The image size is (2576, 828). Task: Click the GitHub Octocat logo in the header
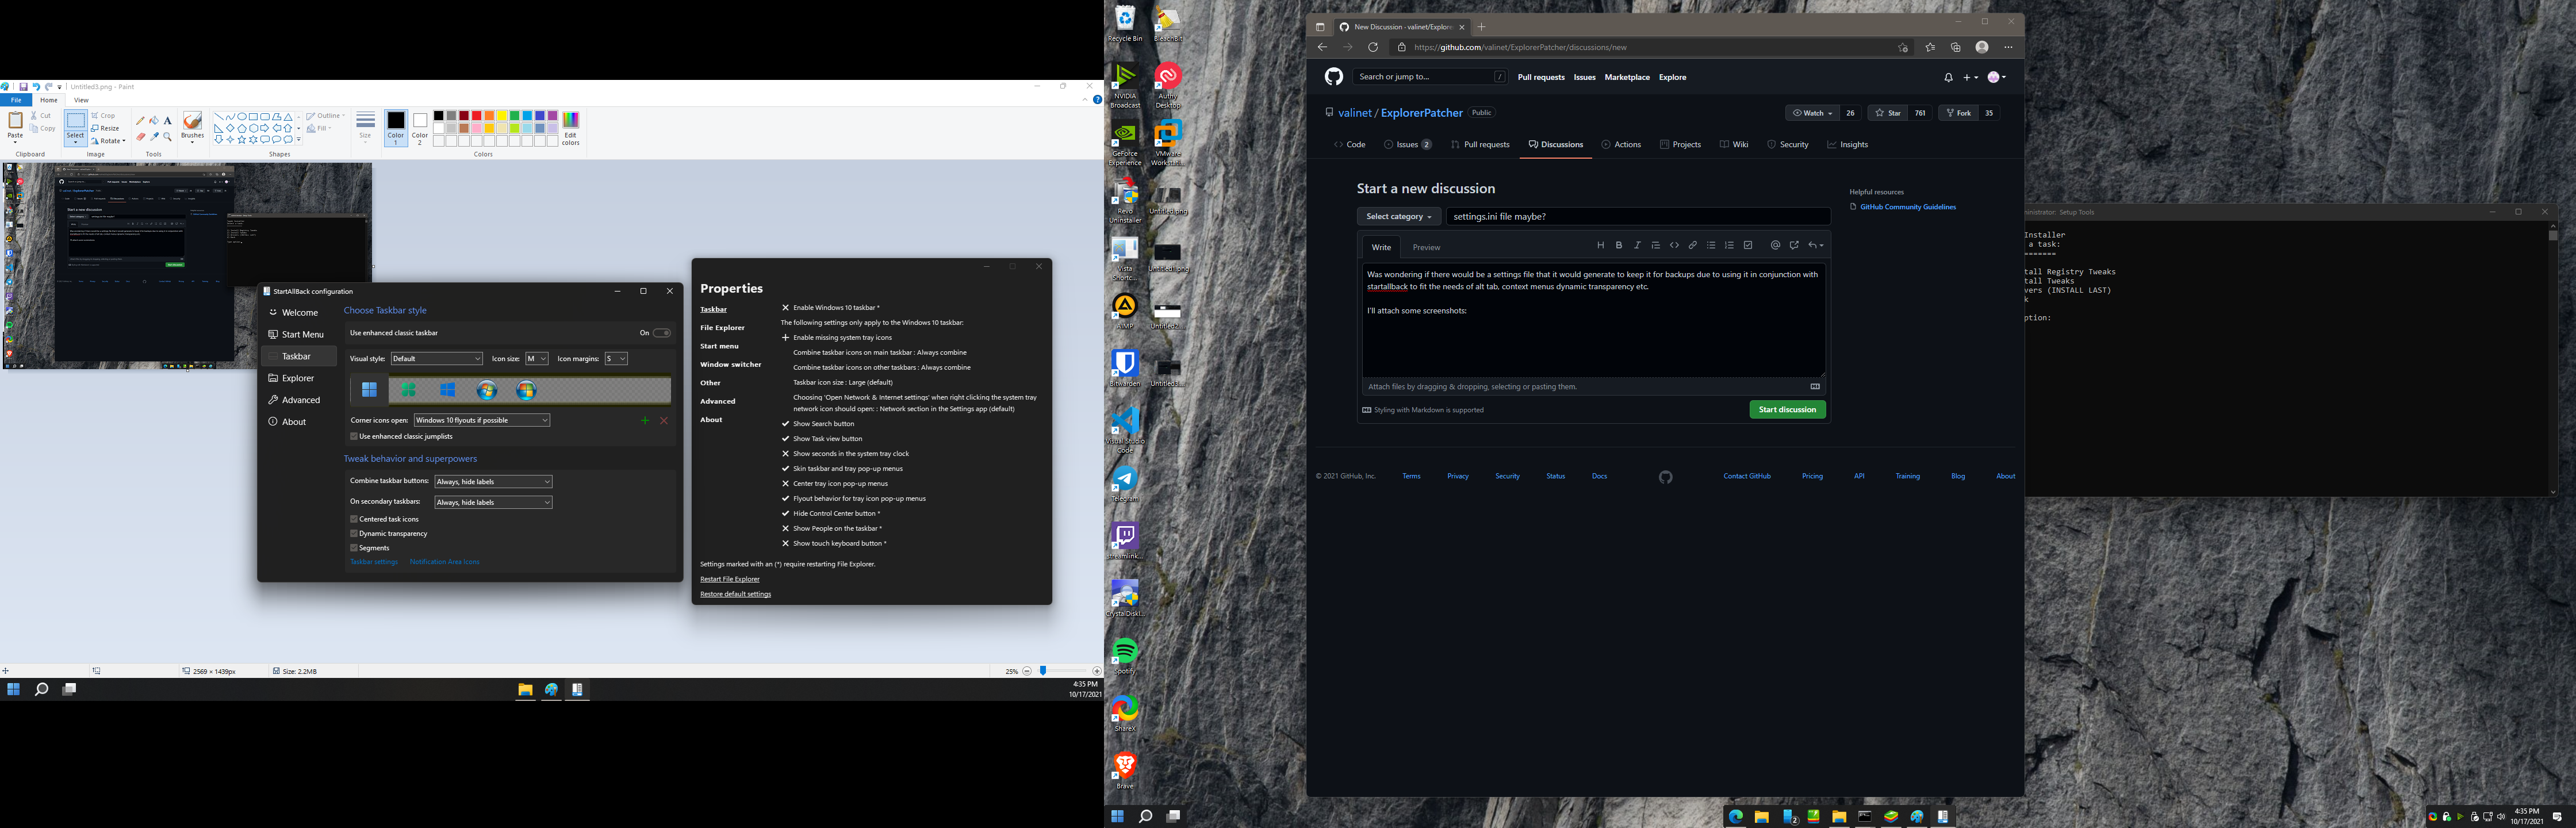click(1334, 77)
